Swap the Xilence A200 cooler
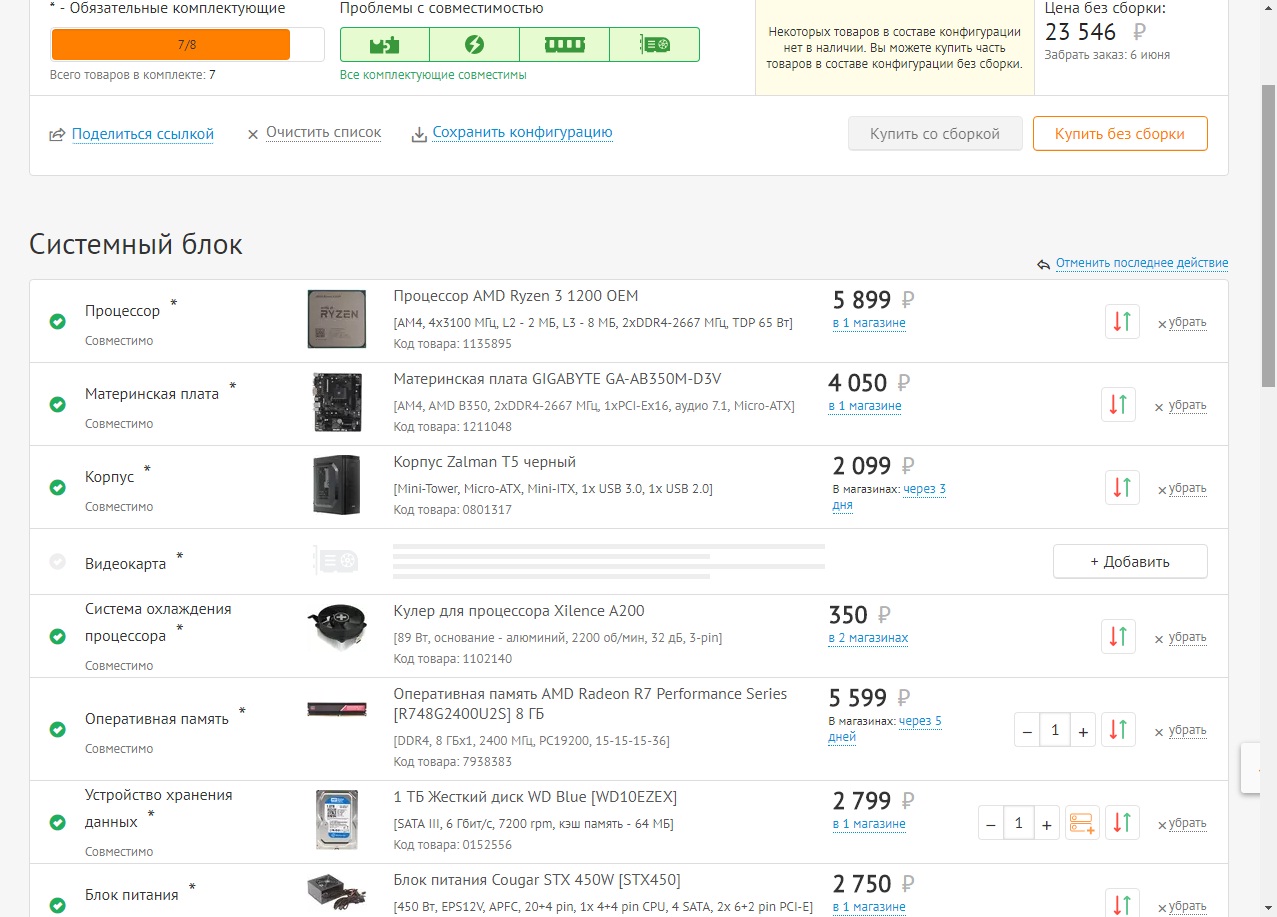The image size is (1277, 917). click(x=1119, y=637)
